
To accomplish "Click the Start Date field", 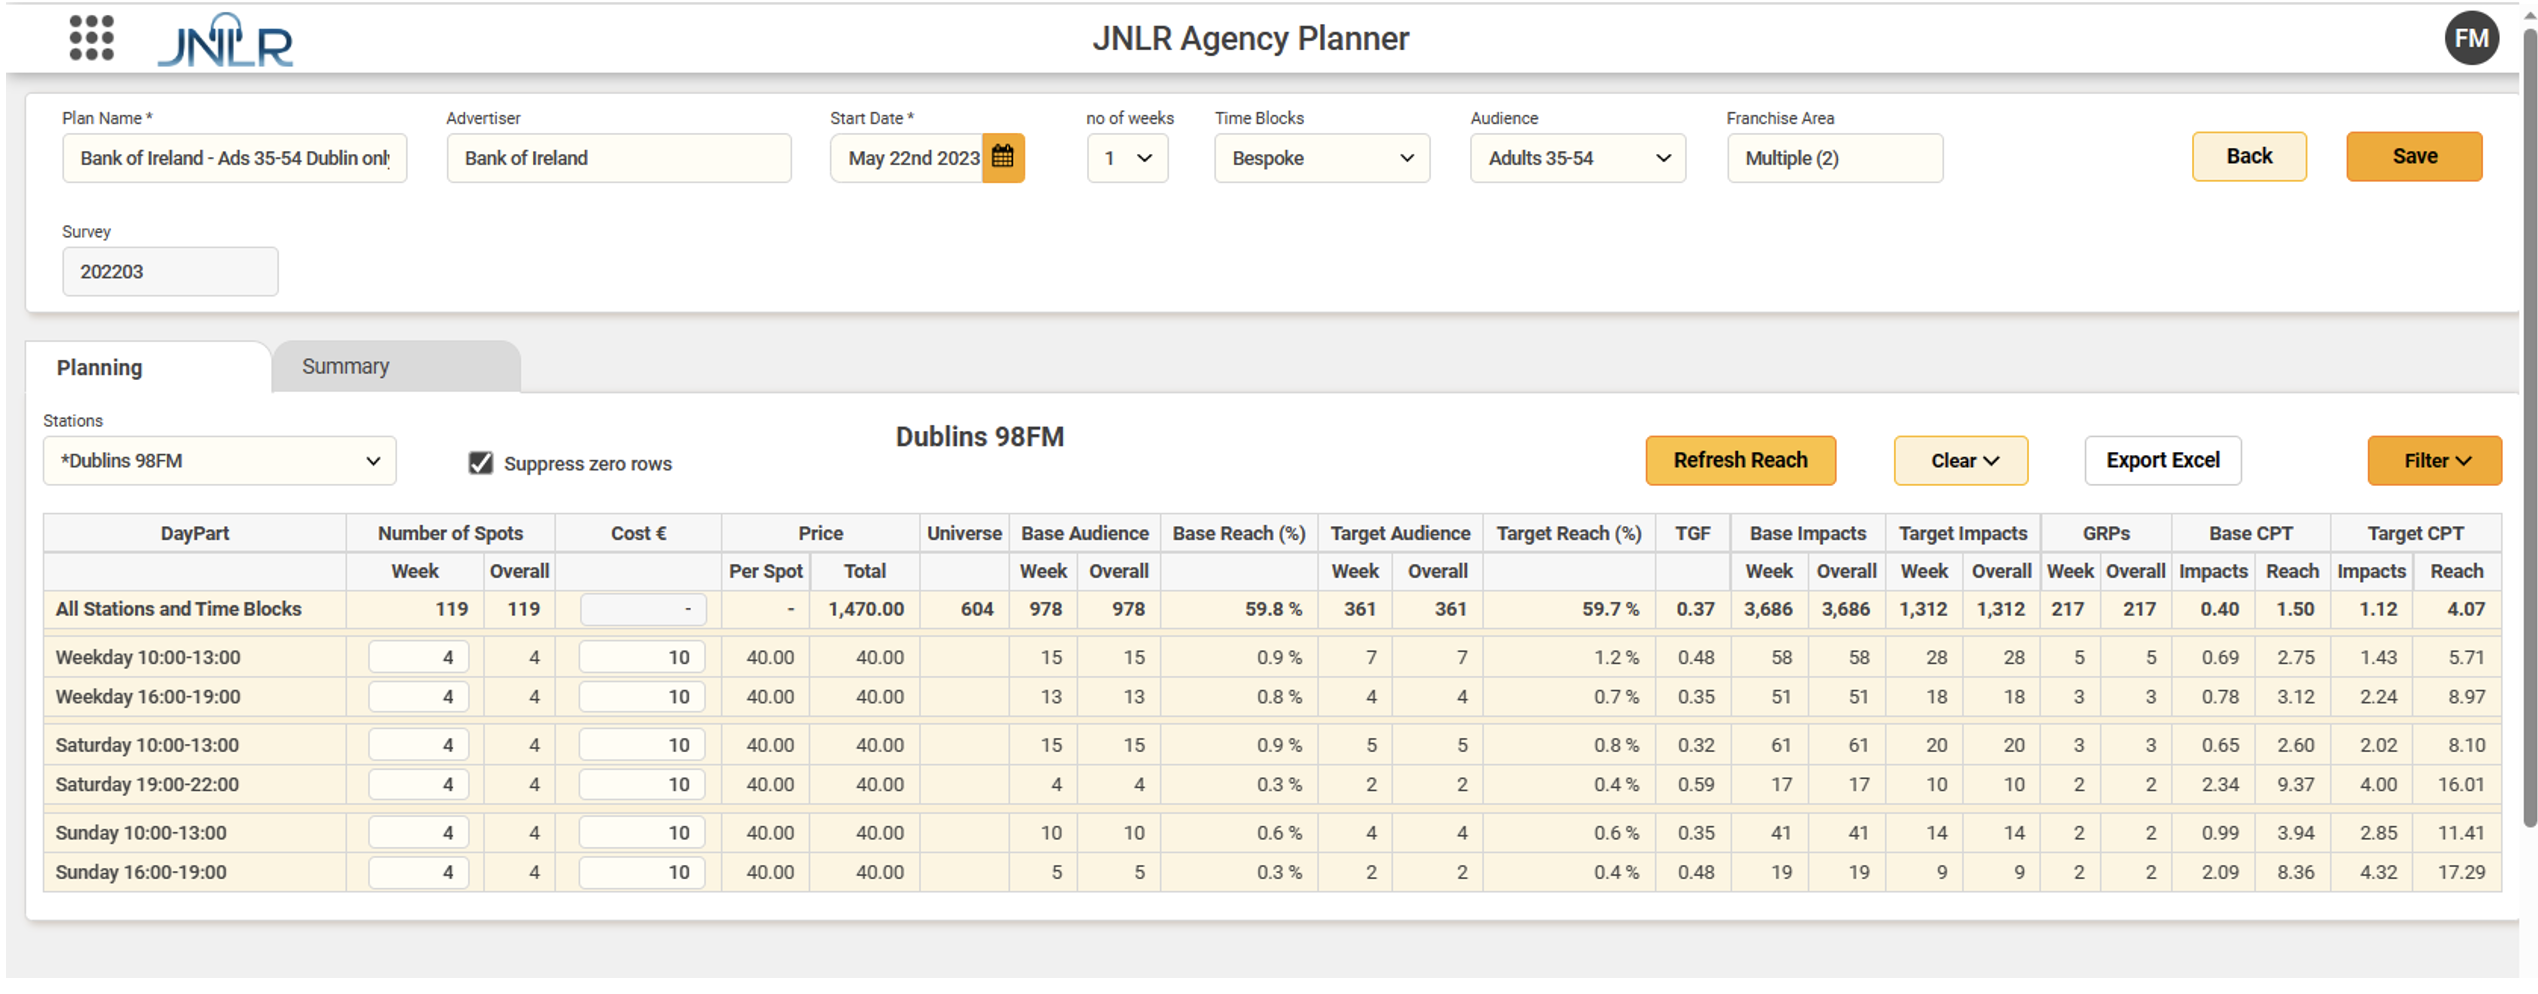I will tap(906, 158).
